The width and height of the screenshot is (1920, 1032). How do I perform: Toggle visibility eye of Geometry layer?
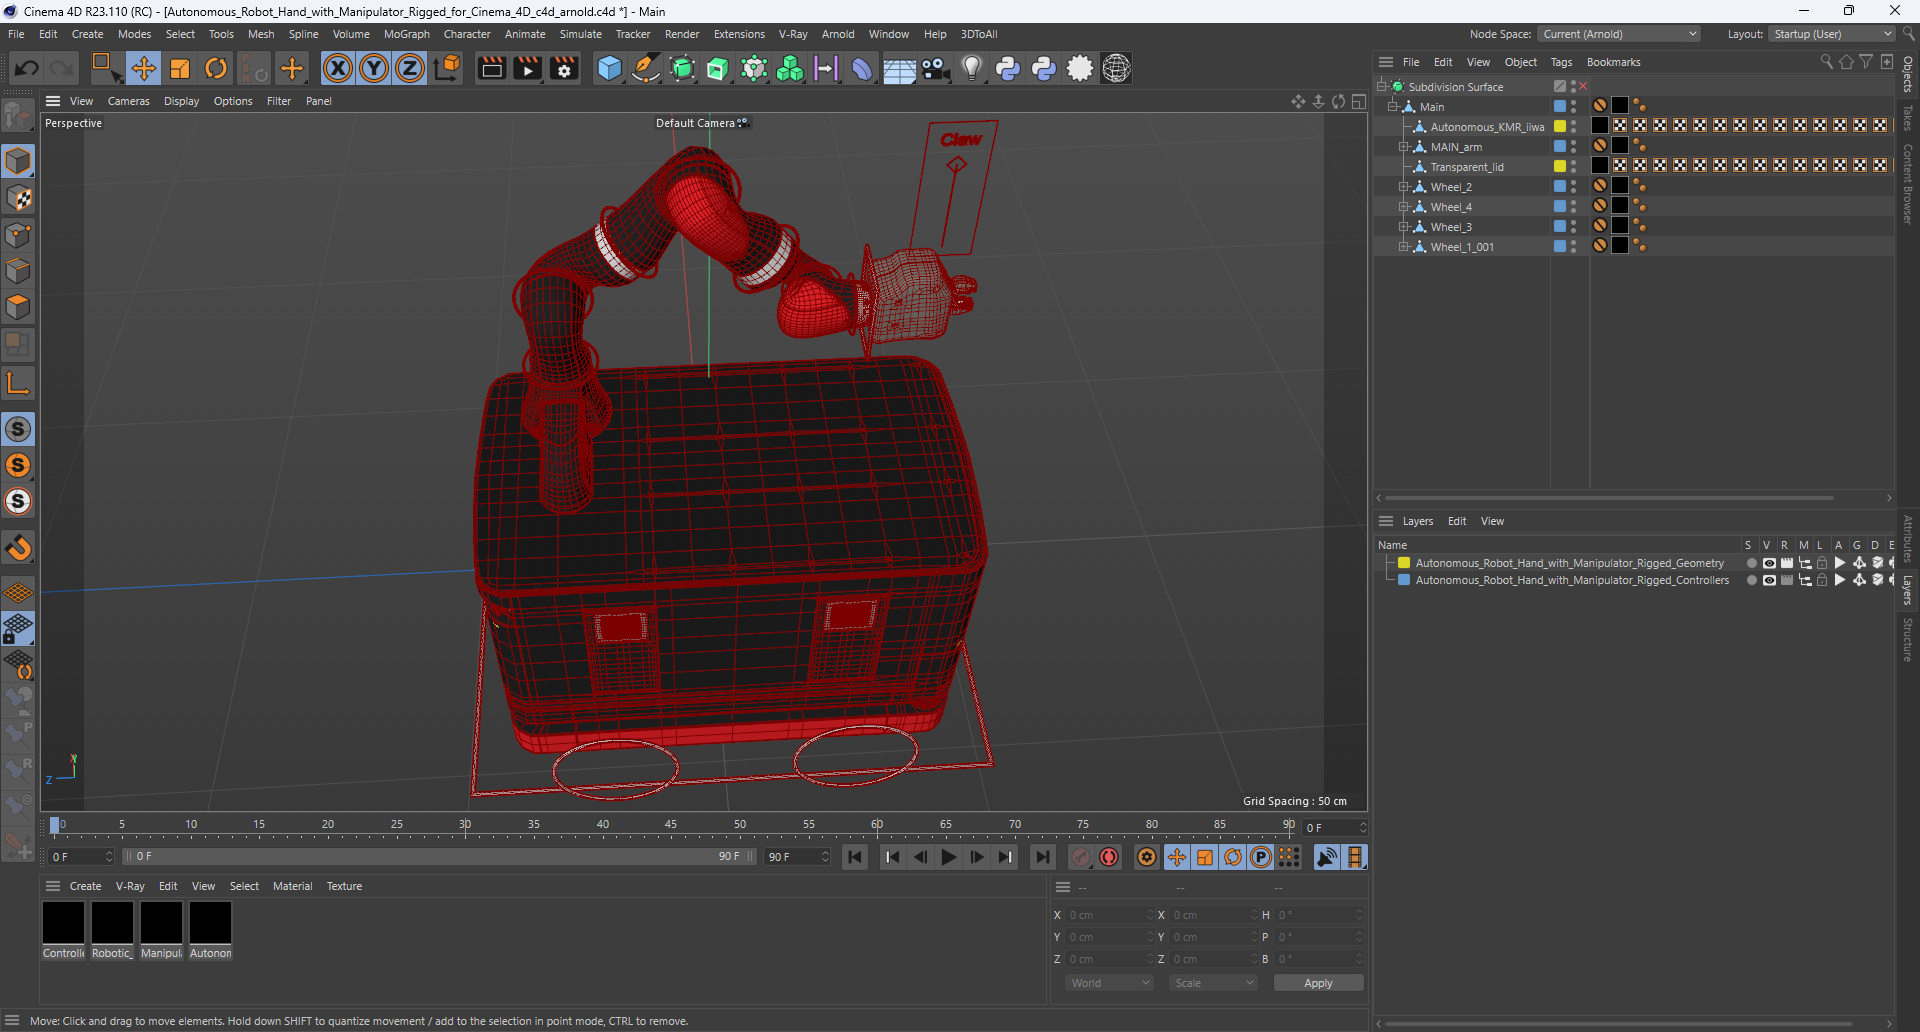coord(1769,563)
